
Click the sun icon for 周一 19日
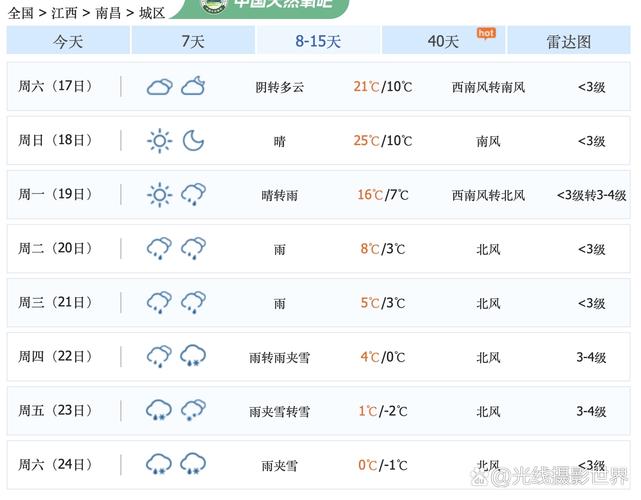pyautogui.click(x=159, y=195)
